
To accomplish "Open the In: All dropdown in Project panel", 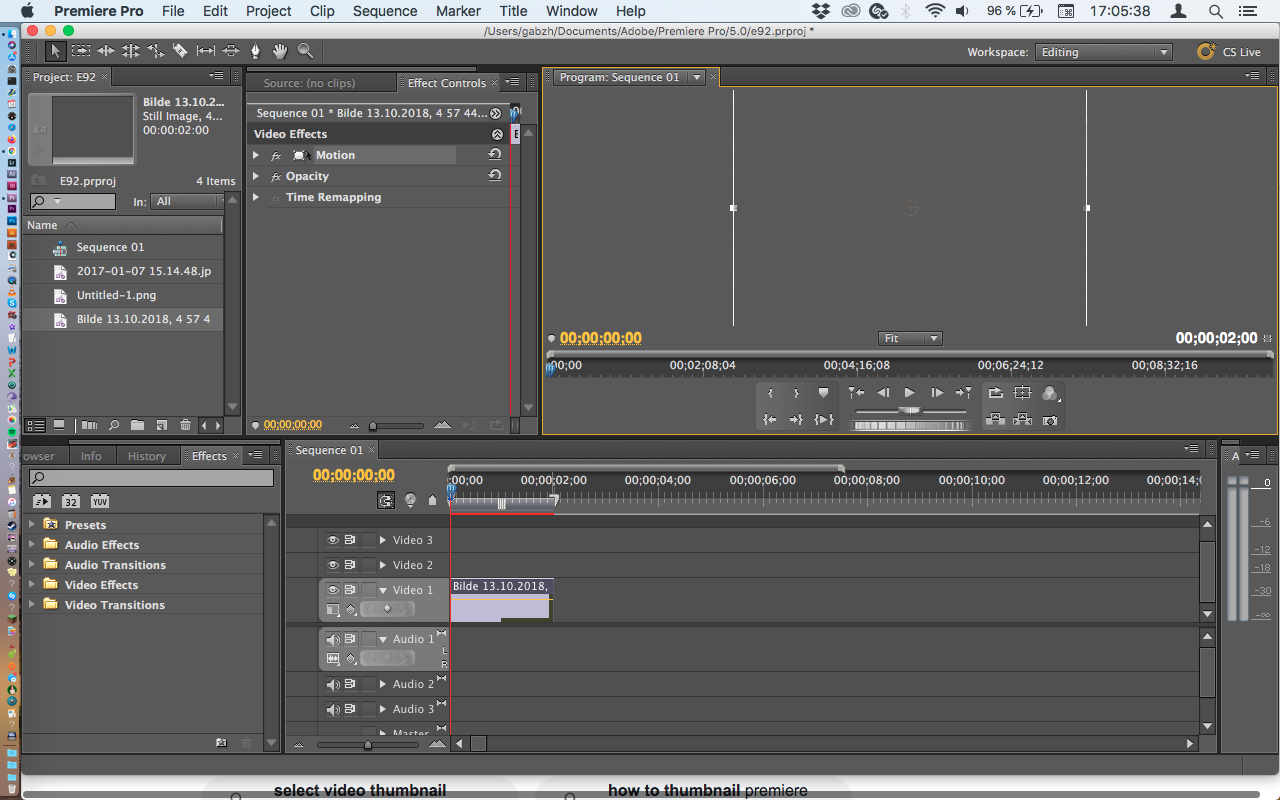I will coord(187,201).
